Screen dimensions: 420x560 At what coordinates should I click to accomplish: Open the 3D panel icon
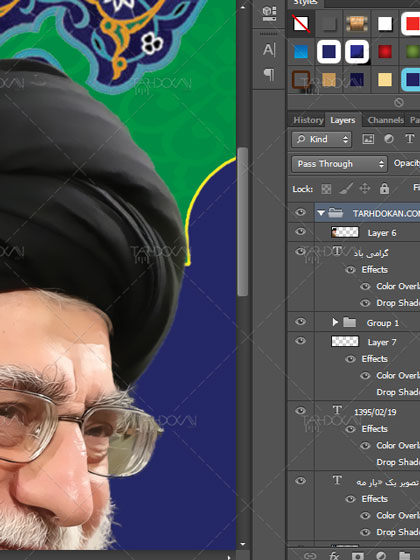point(269,14)
